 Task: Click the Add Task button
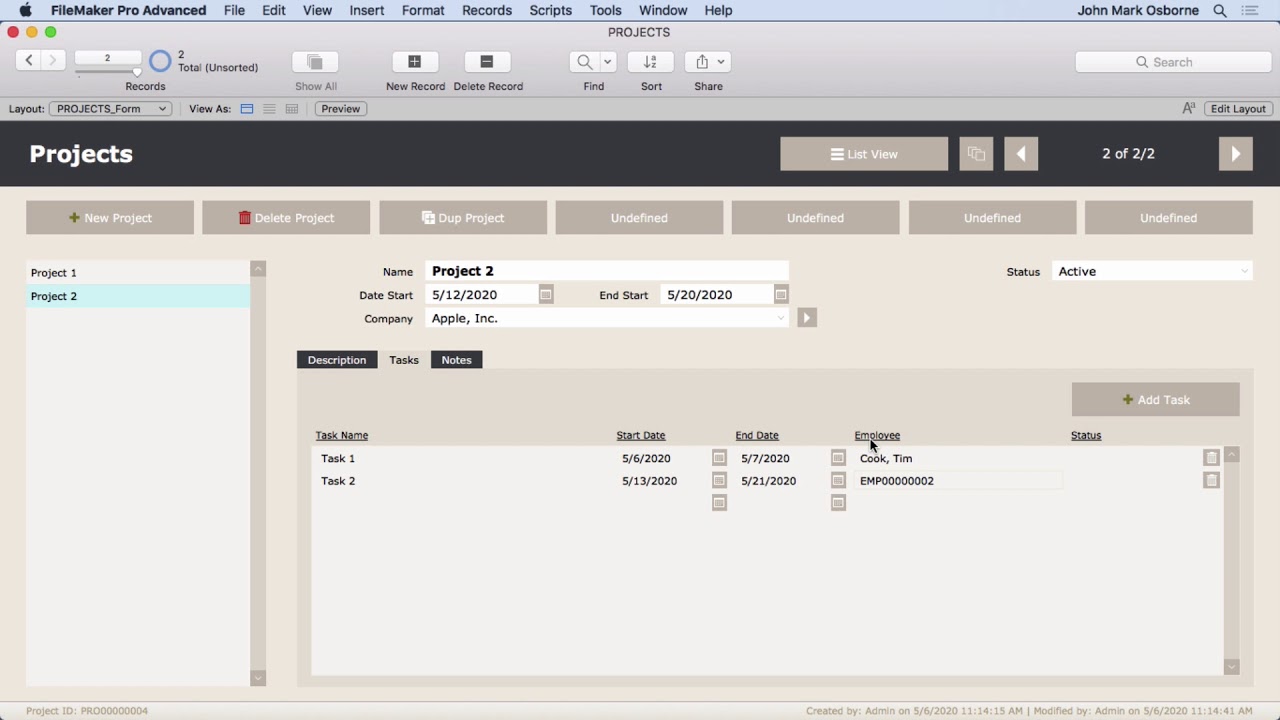[1155, 400]
